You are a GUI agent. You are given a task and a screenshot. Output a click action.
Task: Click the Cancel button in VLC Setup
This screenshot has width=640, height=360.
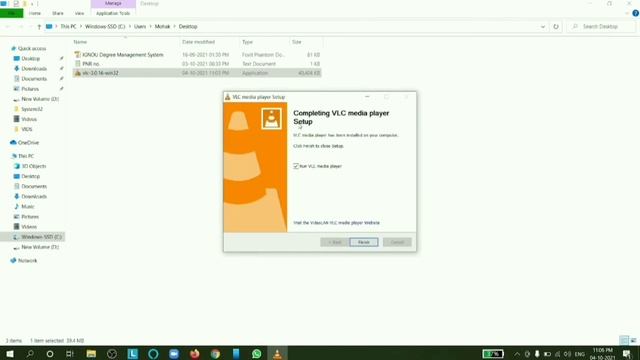point(397,242)
